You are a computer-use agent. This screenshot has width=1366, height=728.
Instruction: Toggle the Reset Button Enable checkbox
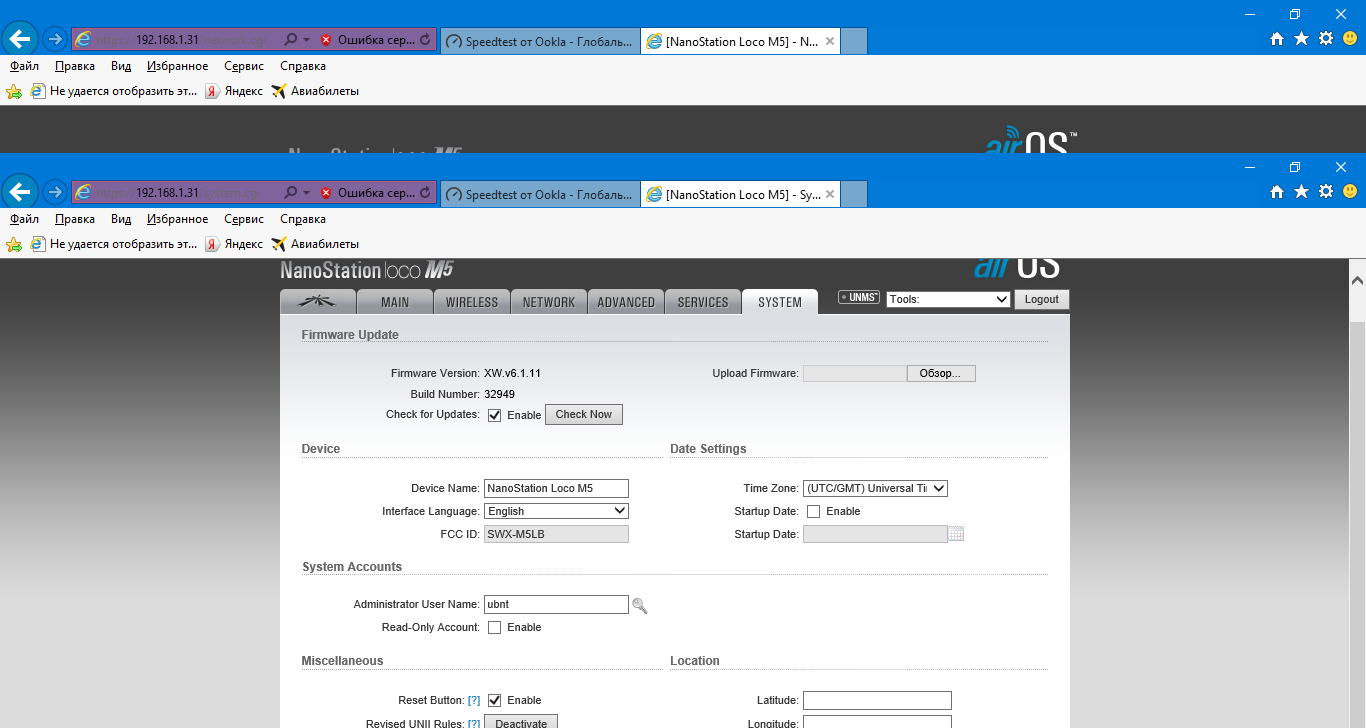click(x=494, y=700)
